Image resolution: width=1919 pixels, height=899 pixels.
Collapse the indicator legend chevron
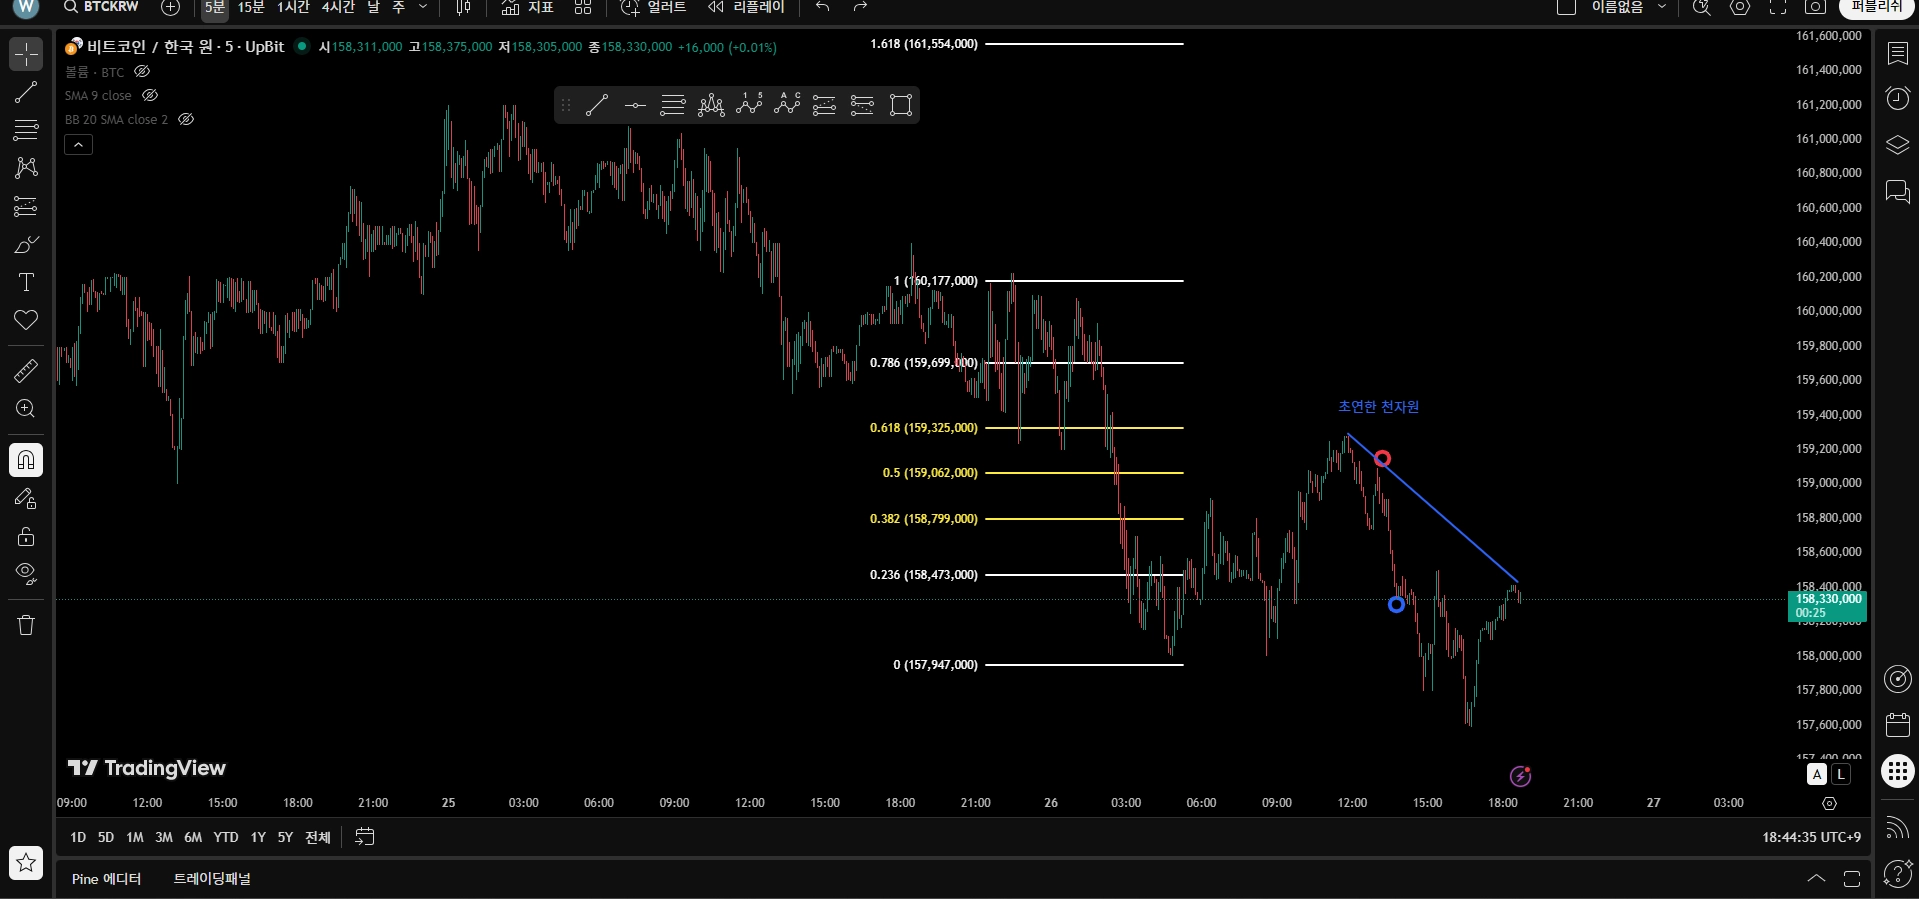click(x=78, y=145)
